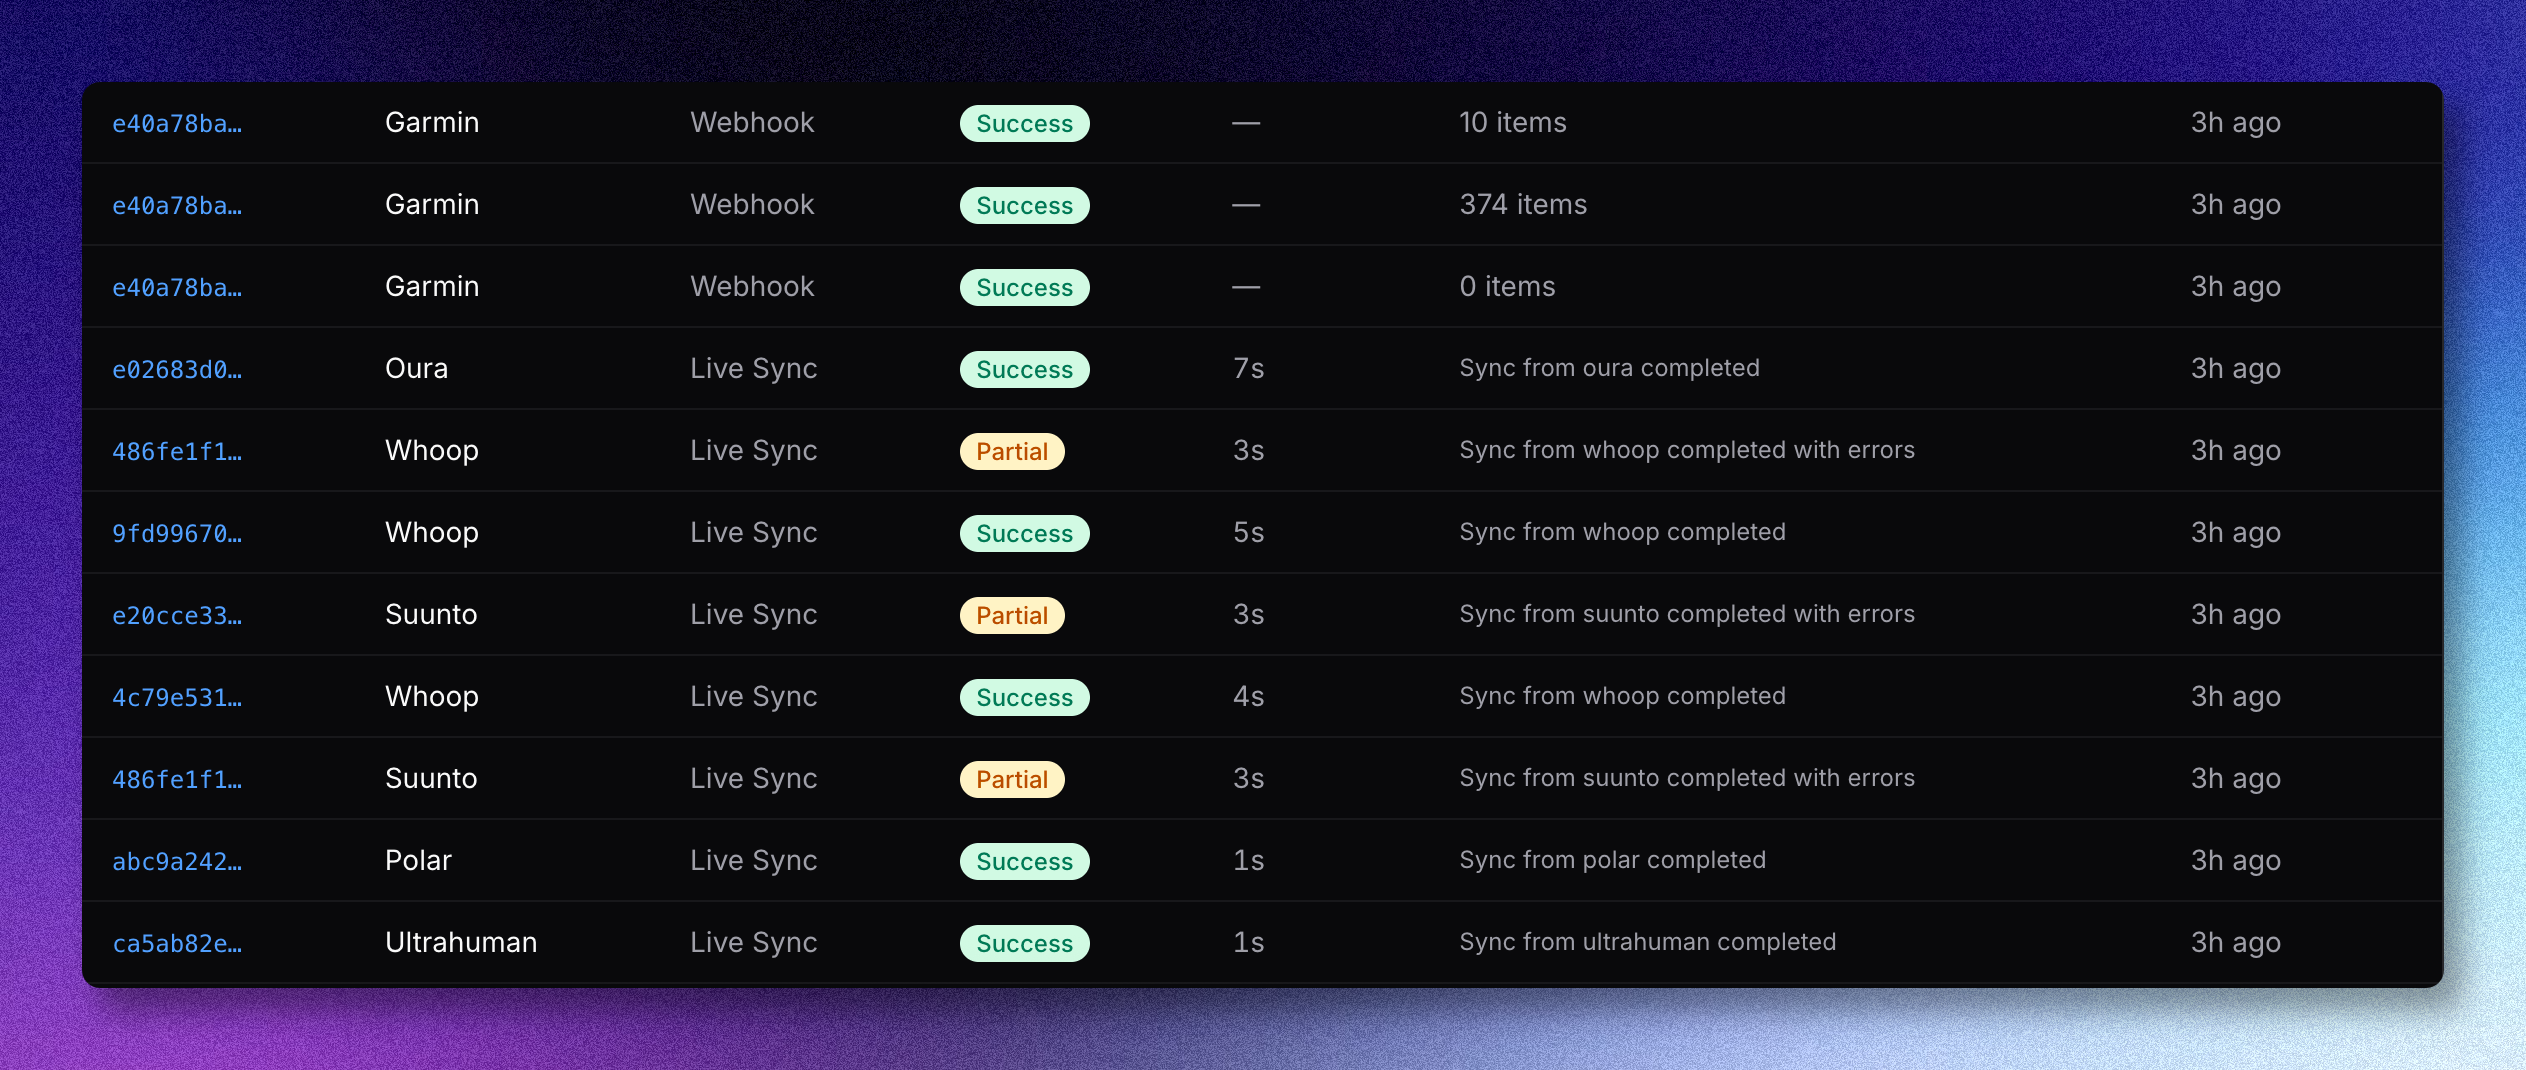The image size is (2526, 1070).
Task: Open the e20cce33… Suunto sync ID link
Action: pyautogui.click(x=177, y=616)
